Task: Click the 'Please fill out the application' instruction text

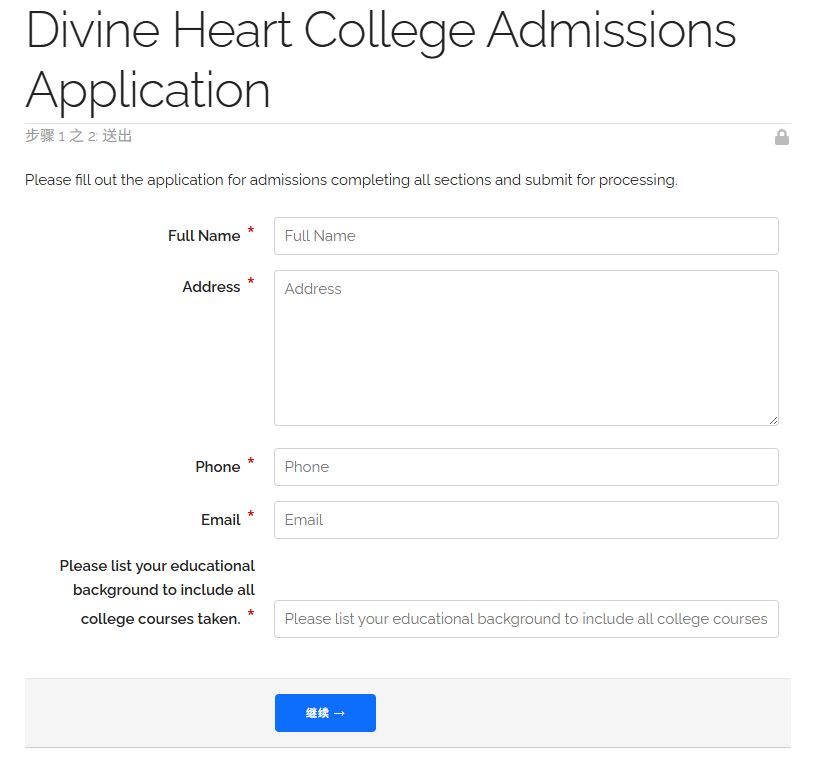Action: pyautogui.click(x=349, y=180)
